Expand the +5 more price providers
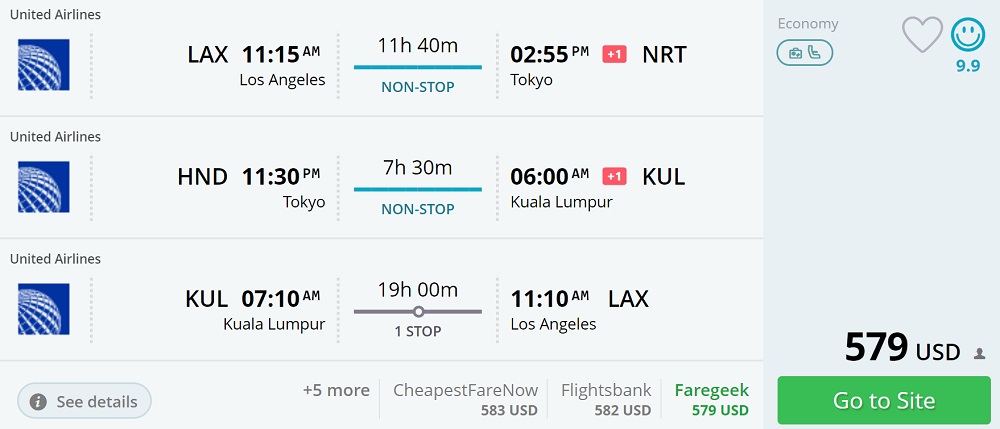Image resolution: width=1000 pixels, height=429 pixels. (336, 390)
